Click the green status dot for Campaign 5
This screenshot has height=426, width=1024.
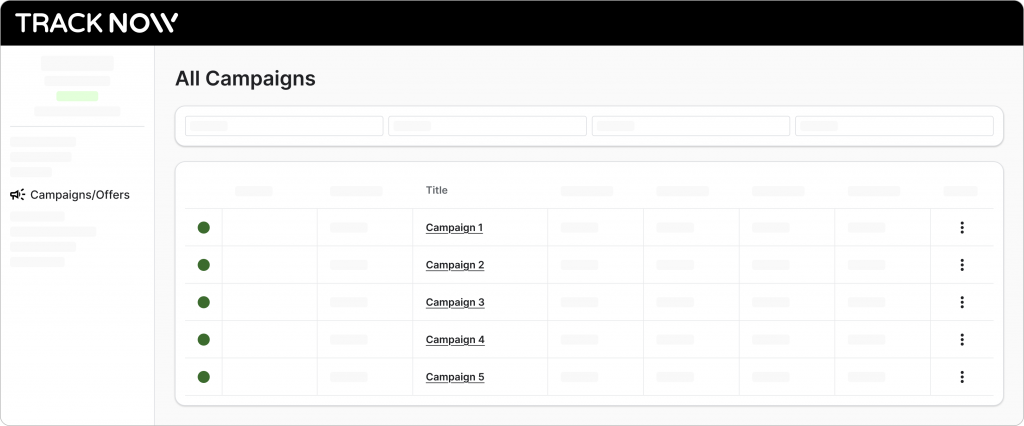(203, 377)
